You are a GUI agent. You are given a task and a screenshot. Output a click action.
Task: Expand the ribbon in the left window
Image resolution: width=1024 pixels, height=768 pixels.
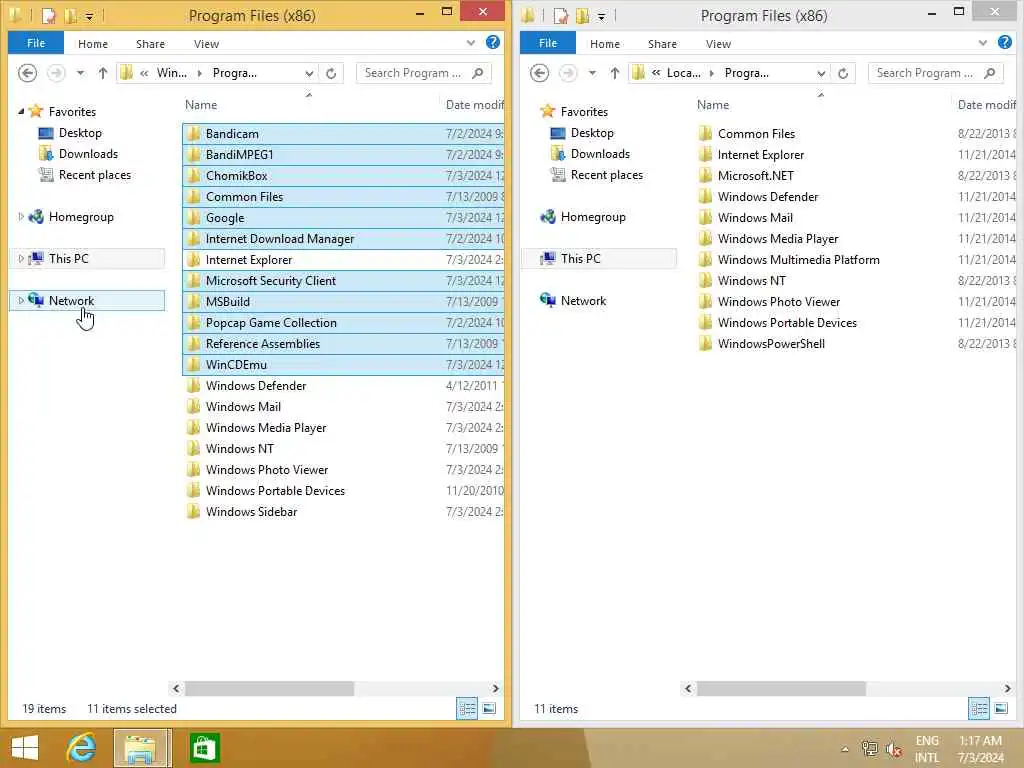click(x=471, y=43)
